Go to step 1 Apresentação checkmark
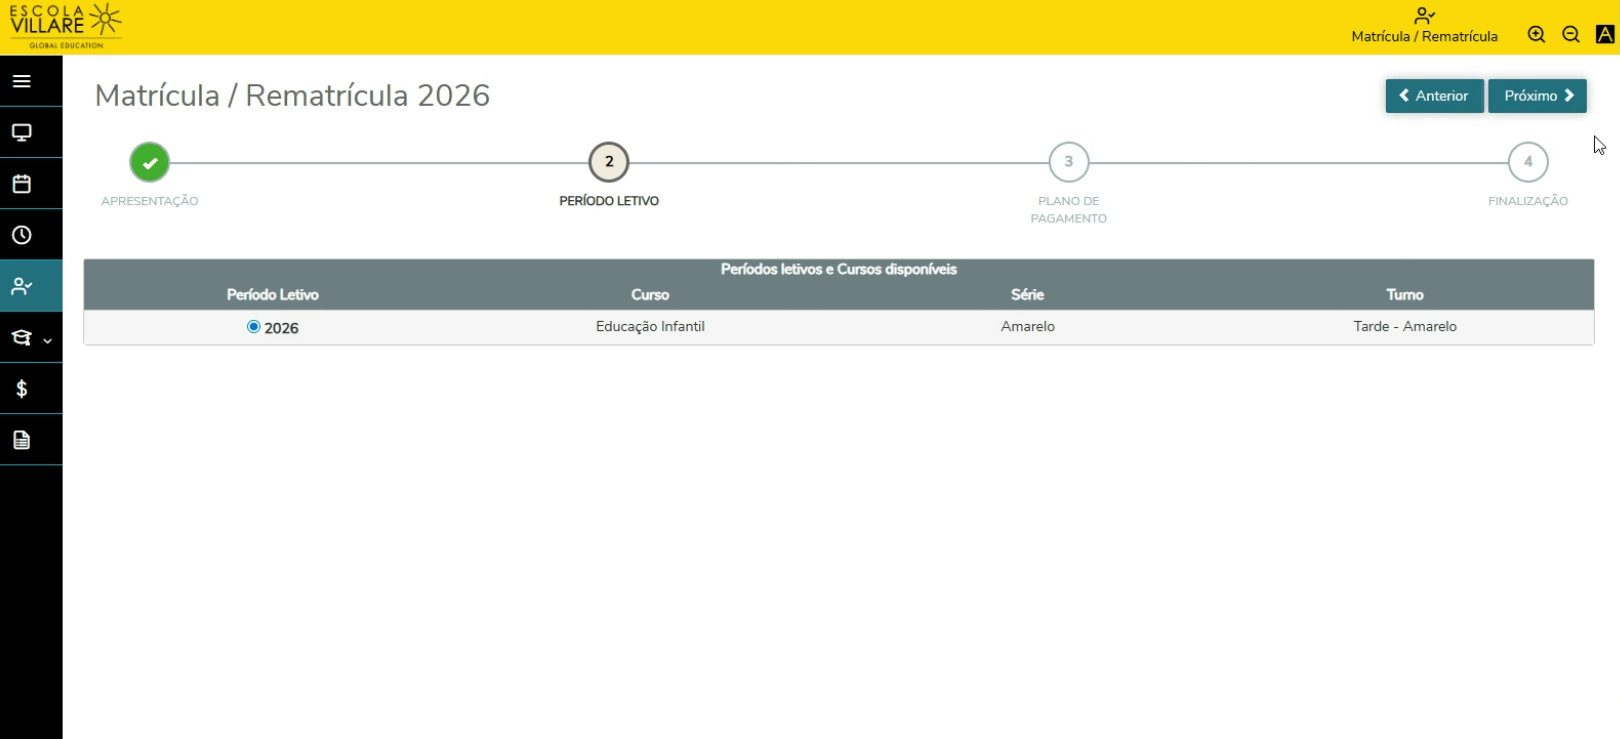Screen dimensions: 1620x739 click(150, 162)
